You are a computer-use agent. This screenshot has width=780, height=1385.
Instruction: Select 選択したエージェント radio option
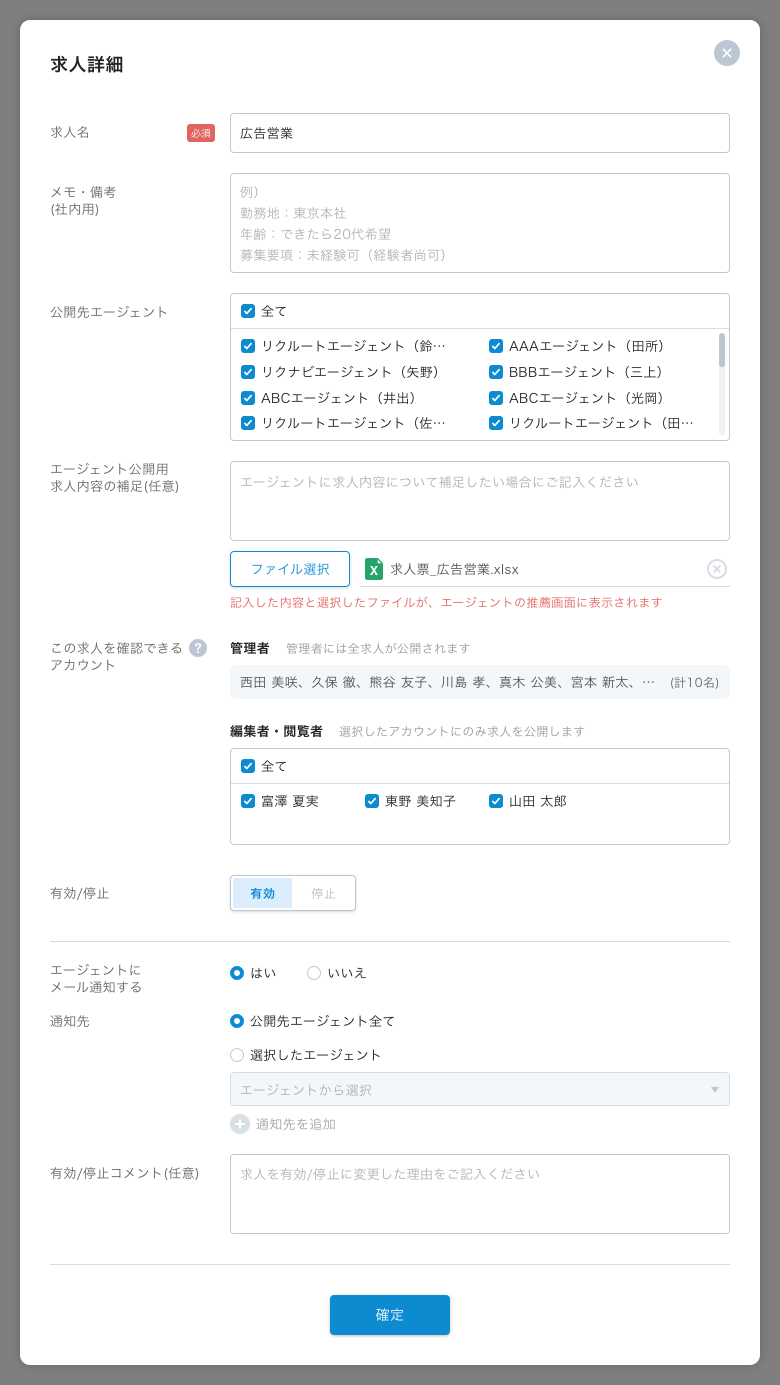click(237, 1055)
